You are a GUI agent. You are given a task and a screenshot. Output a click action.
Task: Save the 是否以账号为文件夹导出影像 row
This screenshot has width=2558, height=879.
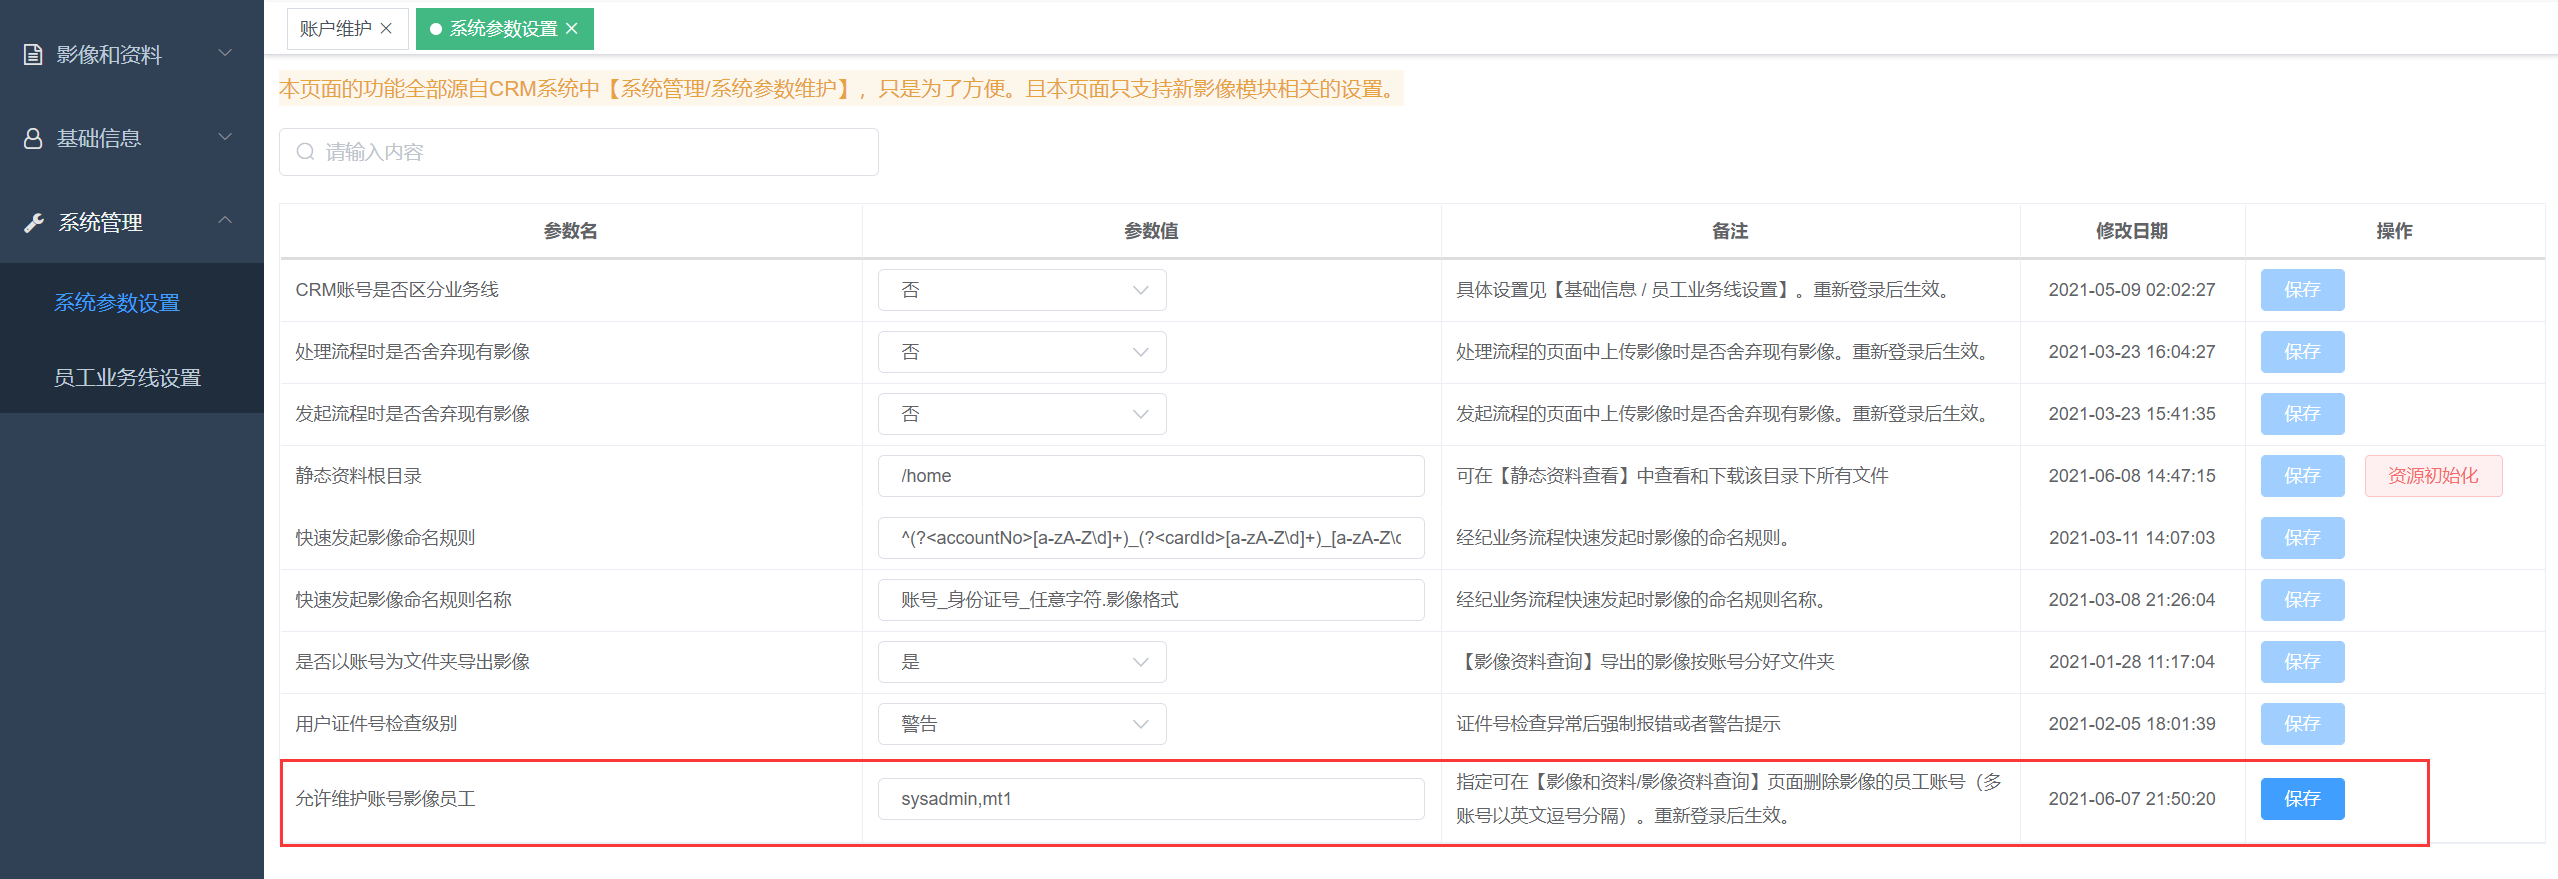tap(2302, 662)
